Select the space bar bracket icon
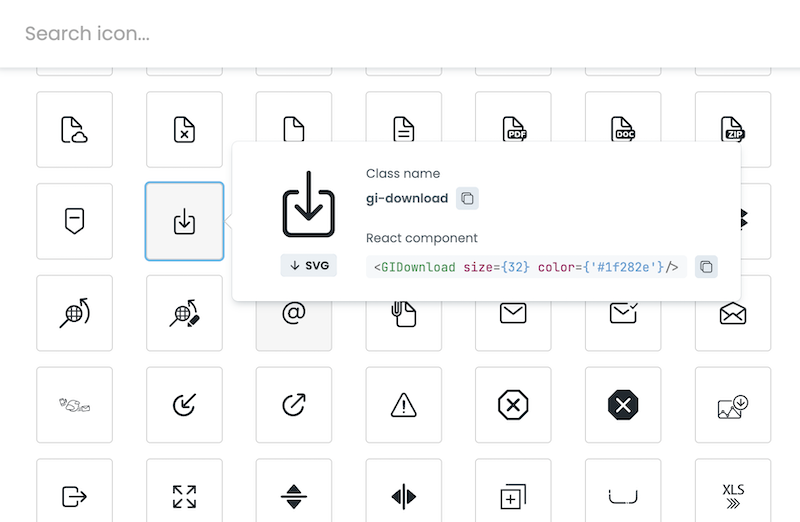Image resolution: width=800 pixels, height=522 pixels. 623,491
